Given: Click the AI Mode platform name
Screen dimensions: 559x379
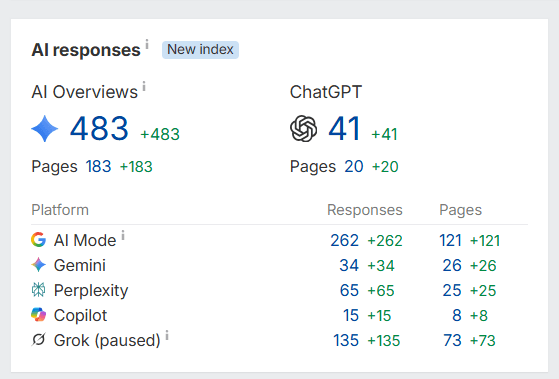Looking at the screenshot, I should point(85,240).
